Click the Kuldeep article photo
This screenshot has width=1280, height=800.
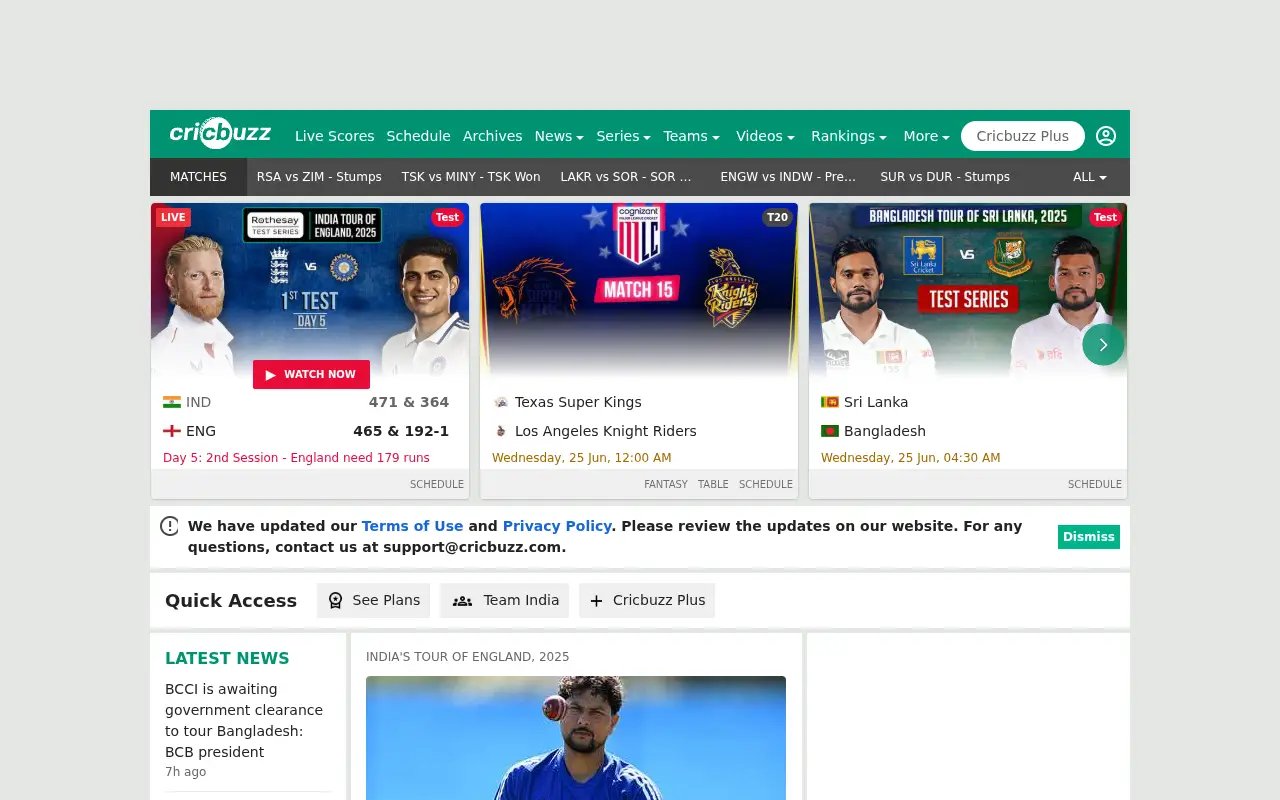576,738
